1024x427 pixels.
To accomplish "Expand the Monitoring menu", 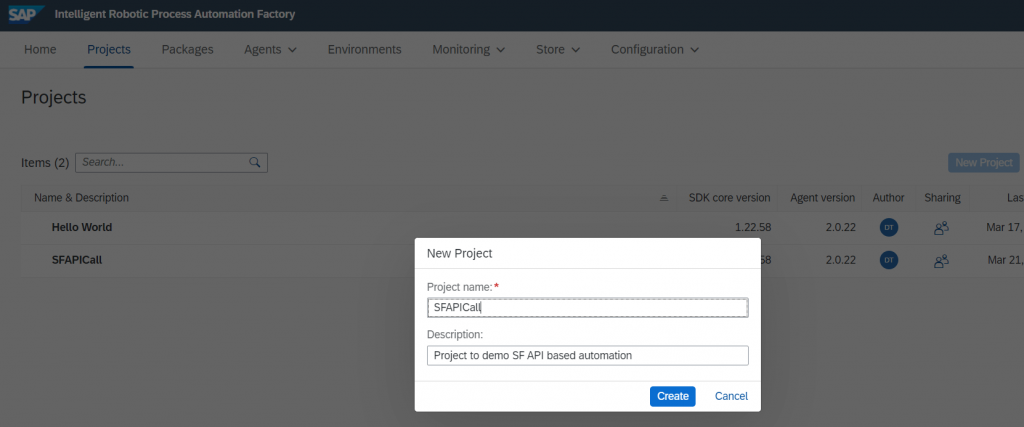I will click(x=468, y=50).
